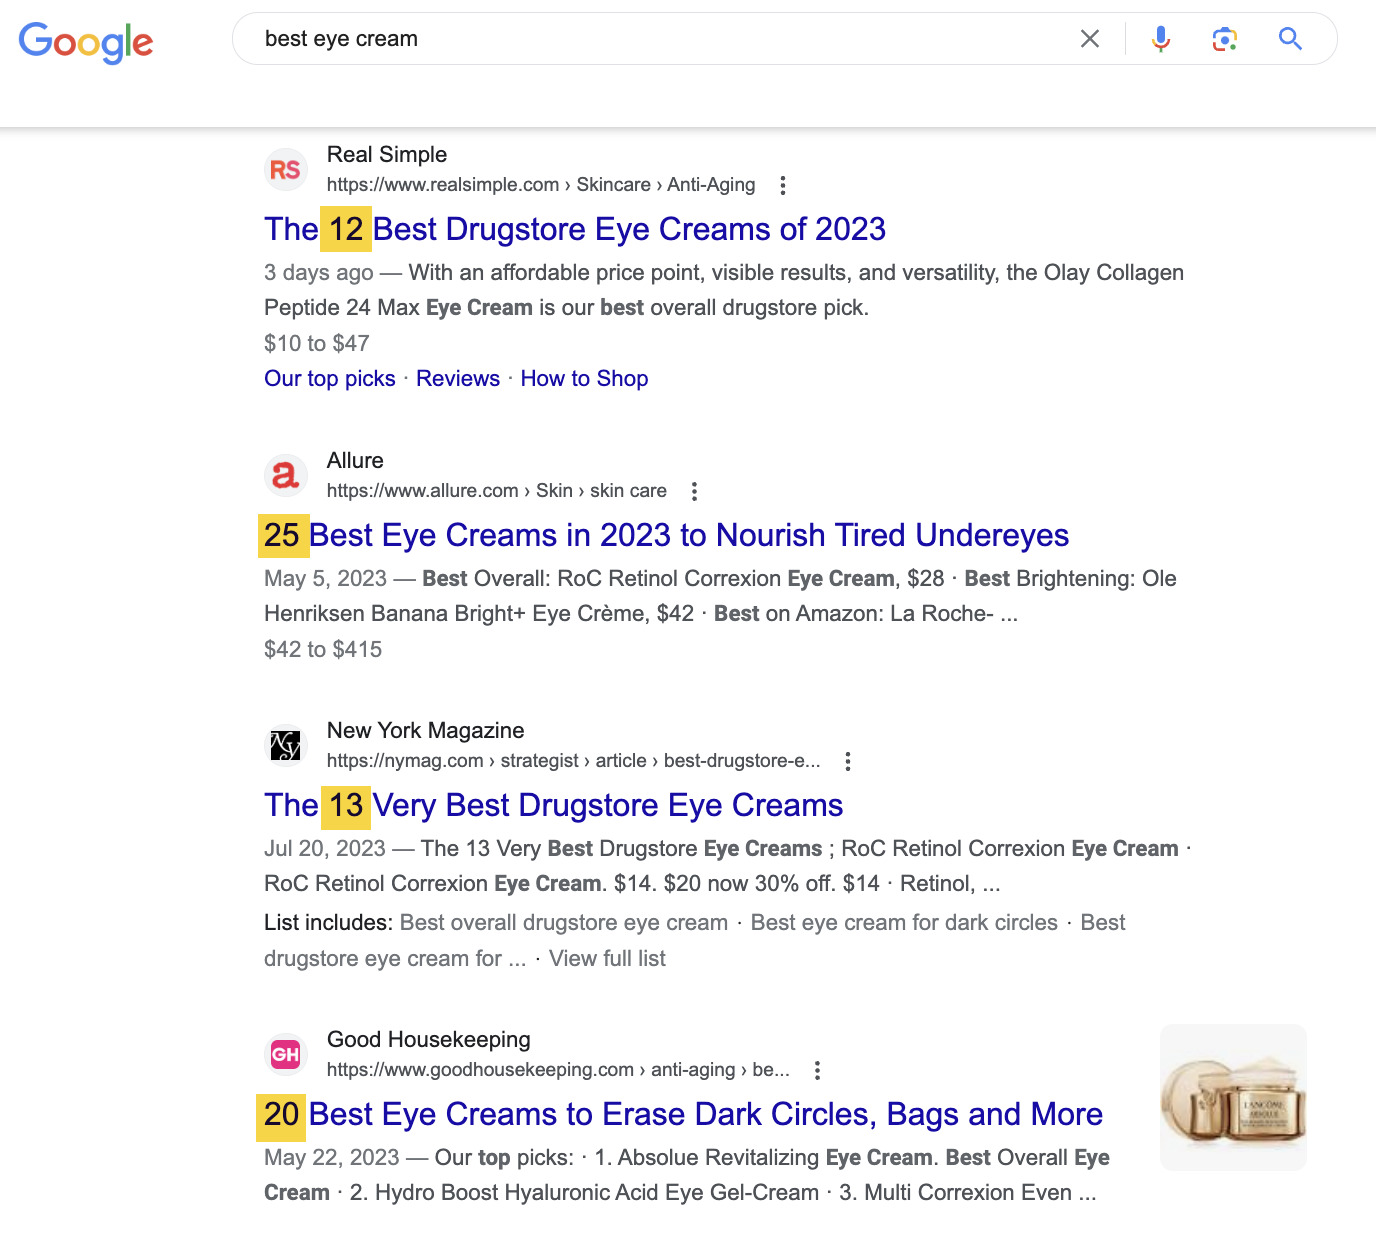Viewport: 1376px width, 1250px height.
Task: Open the 'Our top picks' sitelink
Action: (x=329, y=378)
